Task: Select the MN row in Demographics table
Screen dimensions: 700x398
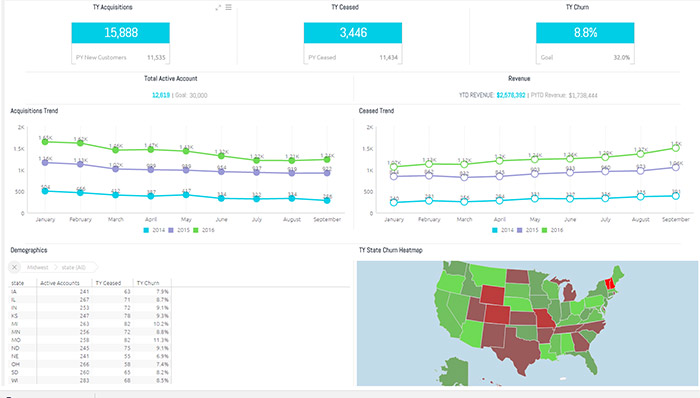Action: (x=90, y=332)
